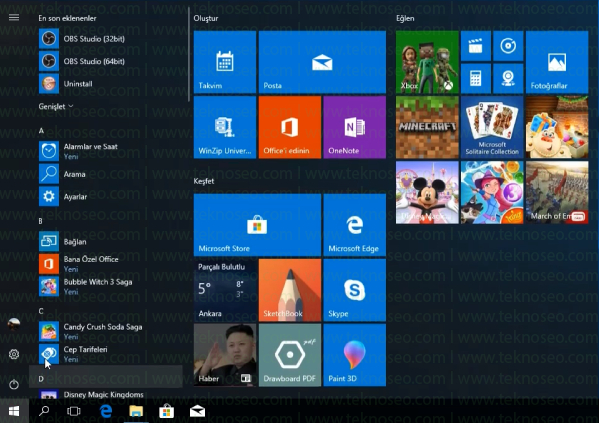Expand the Start menu hamburger navigation
Screen dimensions: 599x423
(14, 17)
